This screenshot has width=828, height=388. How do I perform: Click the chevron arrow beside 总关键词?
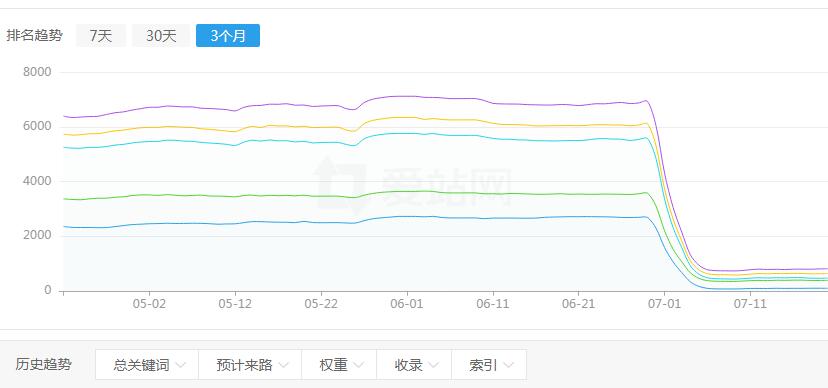tap(181, 365)
